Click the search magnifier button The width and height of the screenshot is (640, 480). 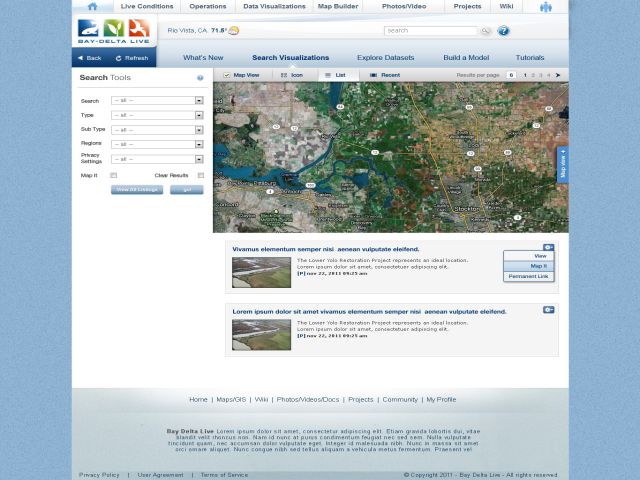pos(485,31)
